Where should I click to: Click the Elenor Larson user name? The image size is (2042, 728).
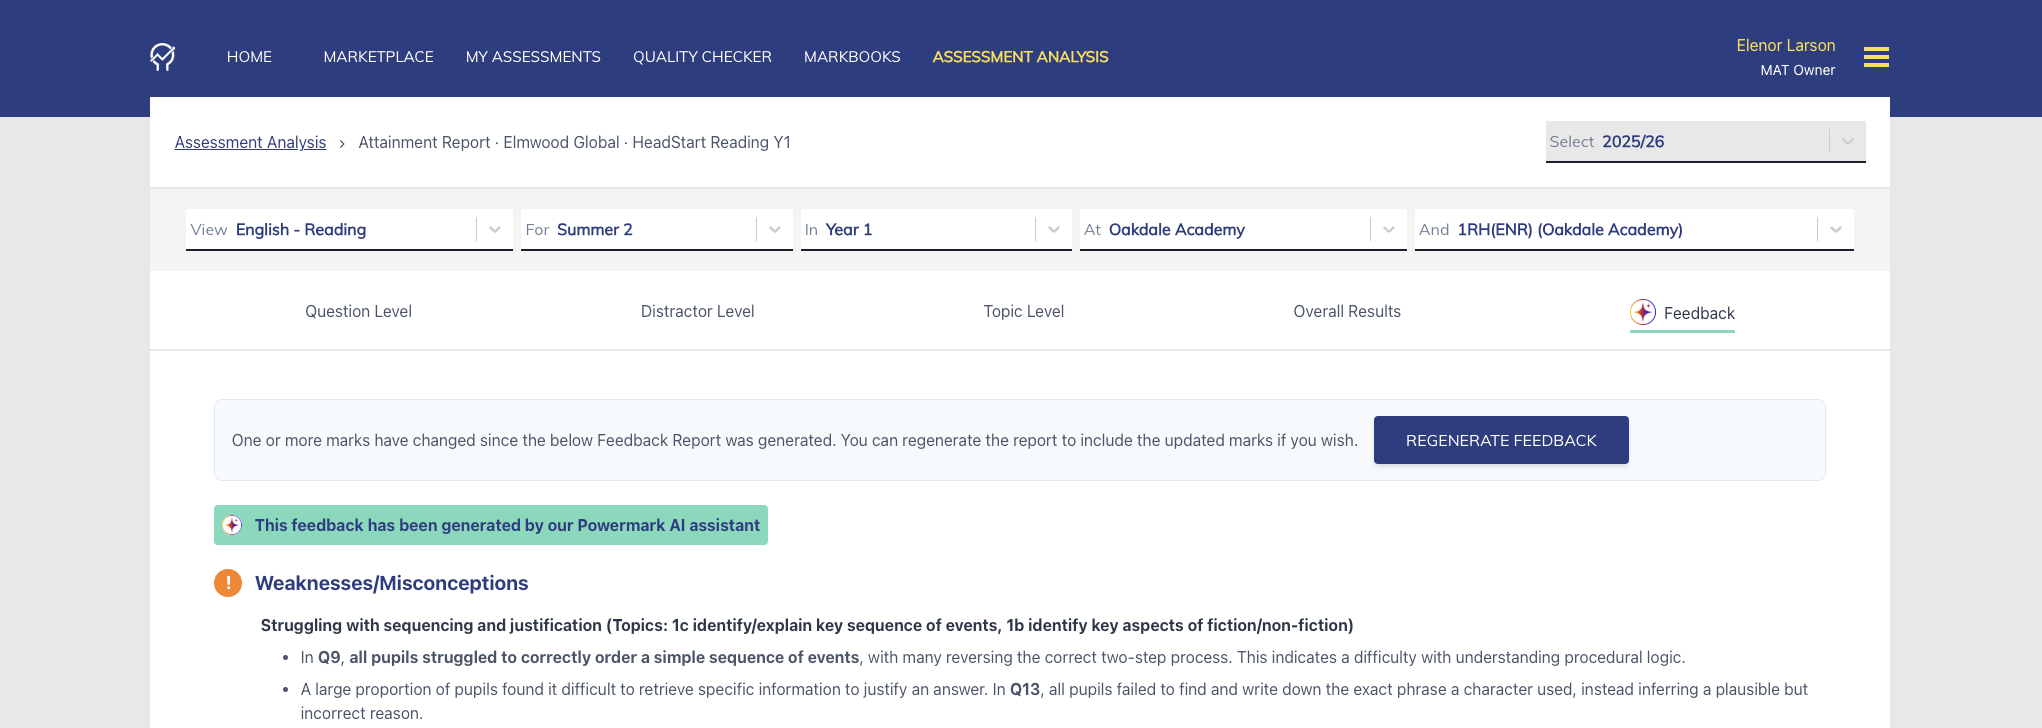[1785, 46]
